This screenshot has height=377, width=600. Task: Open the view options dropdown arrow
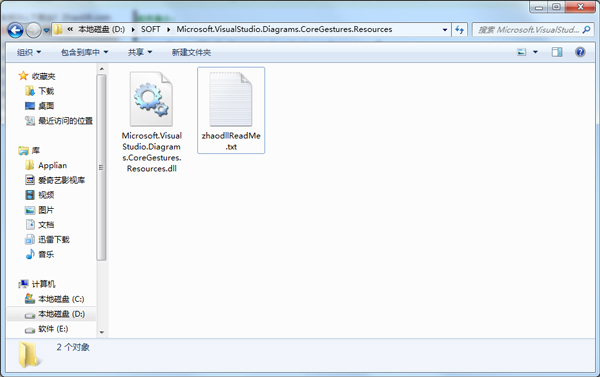(x=535, y=52)
